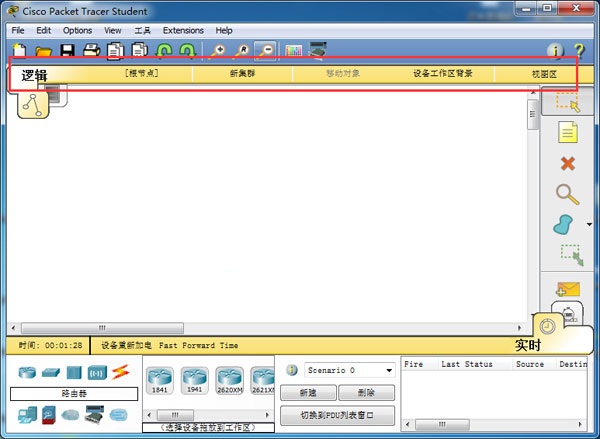Redo the last action
600x439 pixels.
(x=188, y=51)
